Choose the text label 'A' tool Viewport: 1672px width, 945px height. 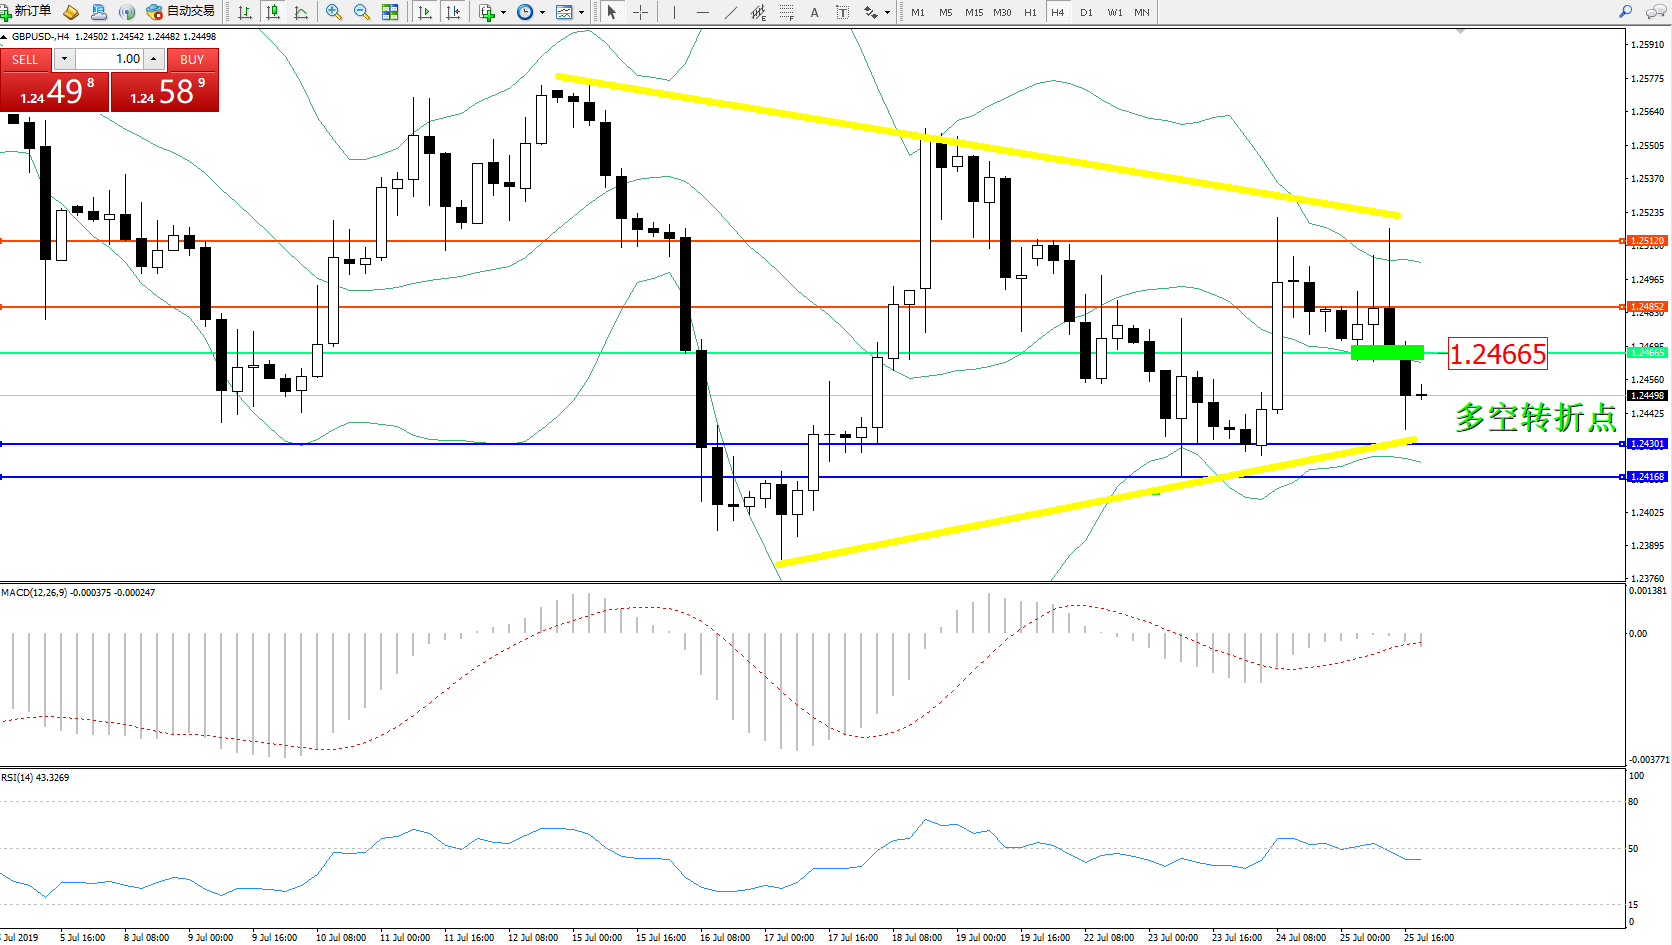(814, 12)
